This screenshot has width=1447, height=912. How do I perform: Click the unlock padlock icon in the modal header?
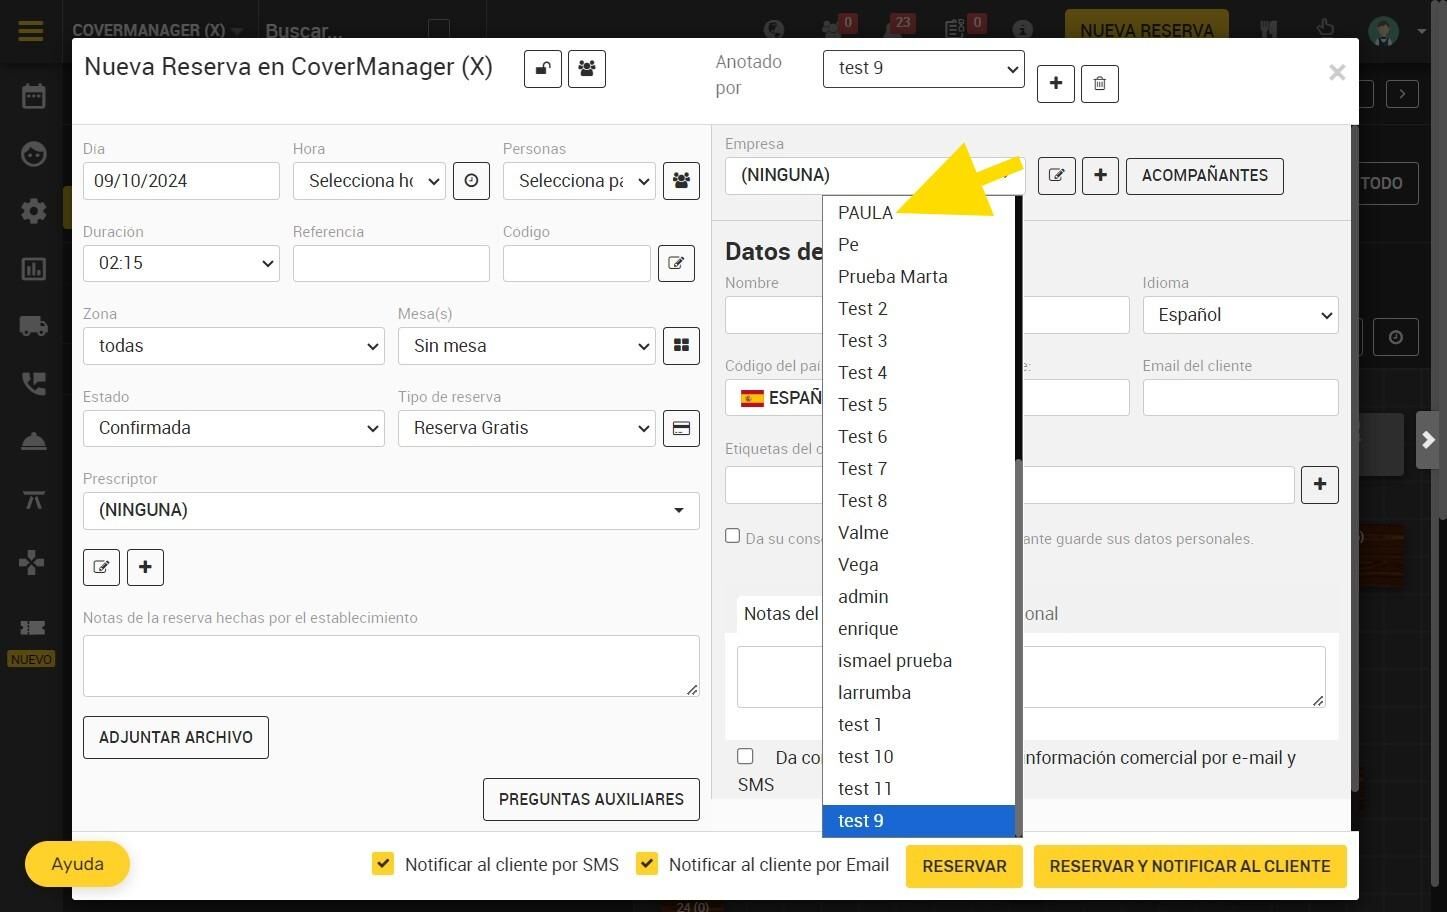pos(543,69)
